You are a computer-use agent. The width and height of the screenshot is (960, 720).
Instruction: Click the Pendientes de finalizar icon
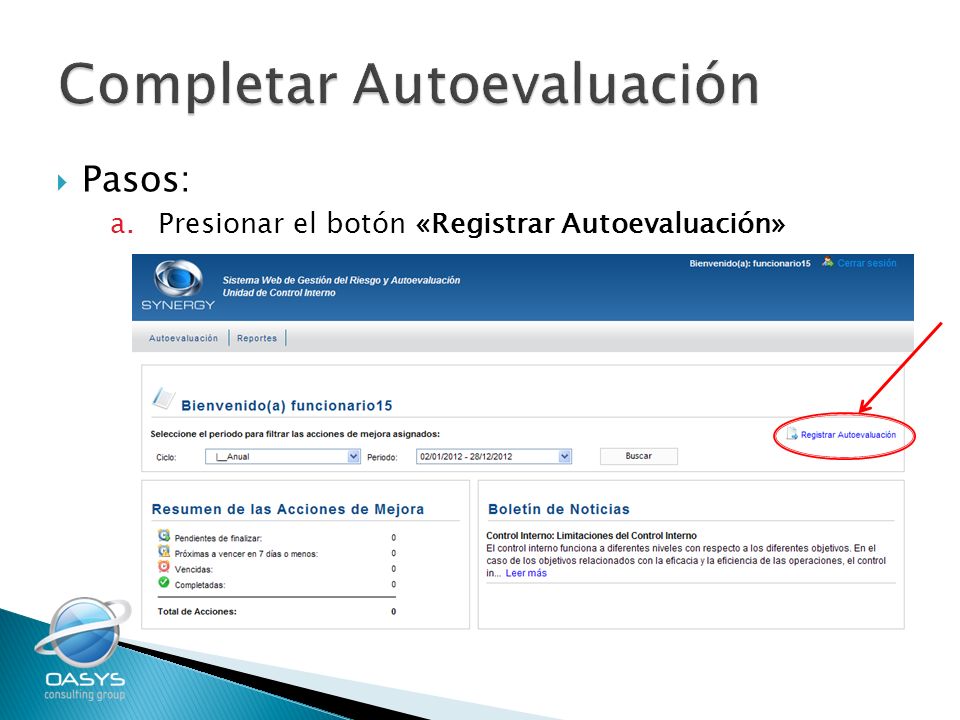163,535
